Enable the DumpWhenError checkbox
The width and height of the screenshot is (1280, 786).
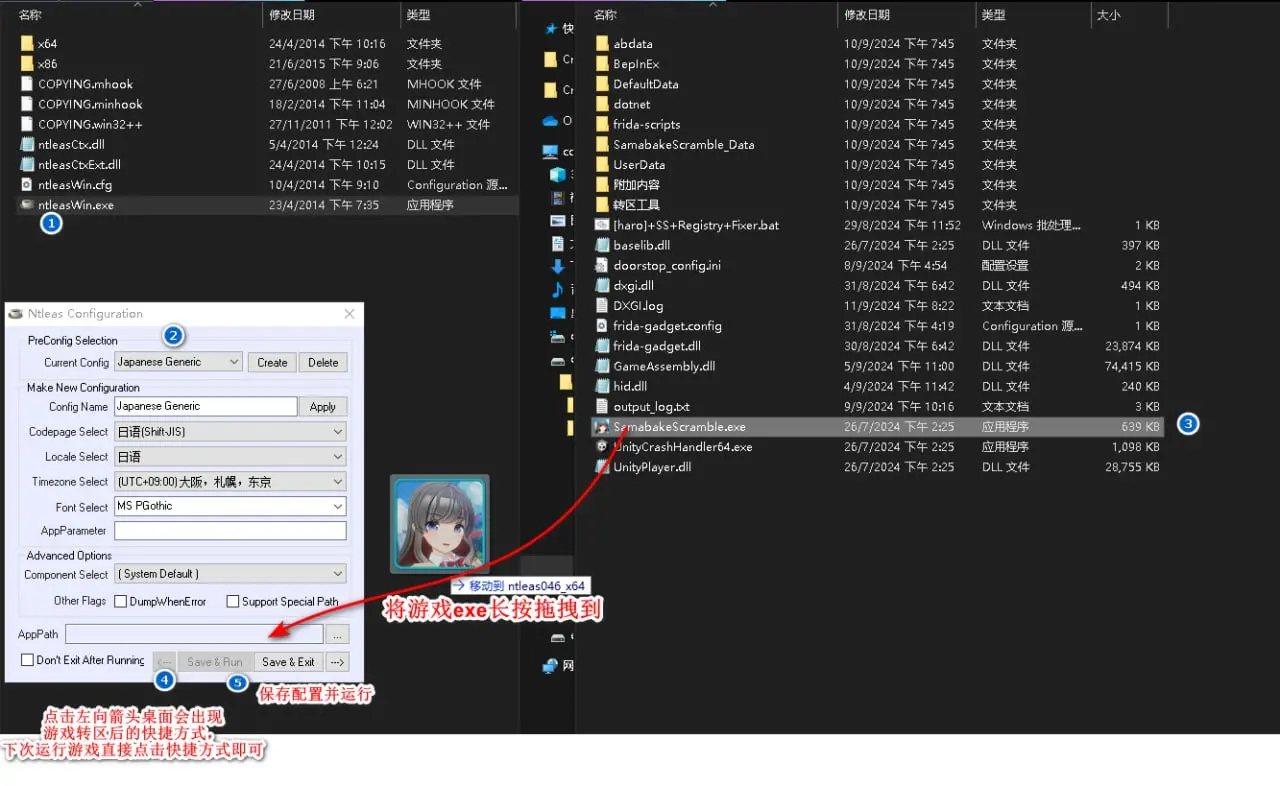click(x=121, y=602)
